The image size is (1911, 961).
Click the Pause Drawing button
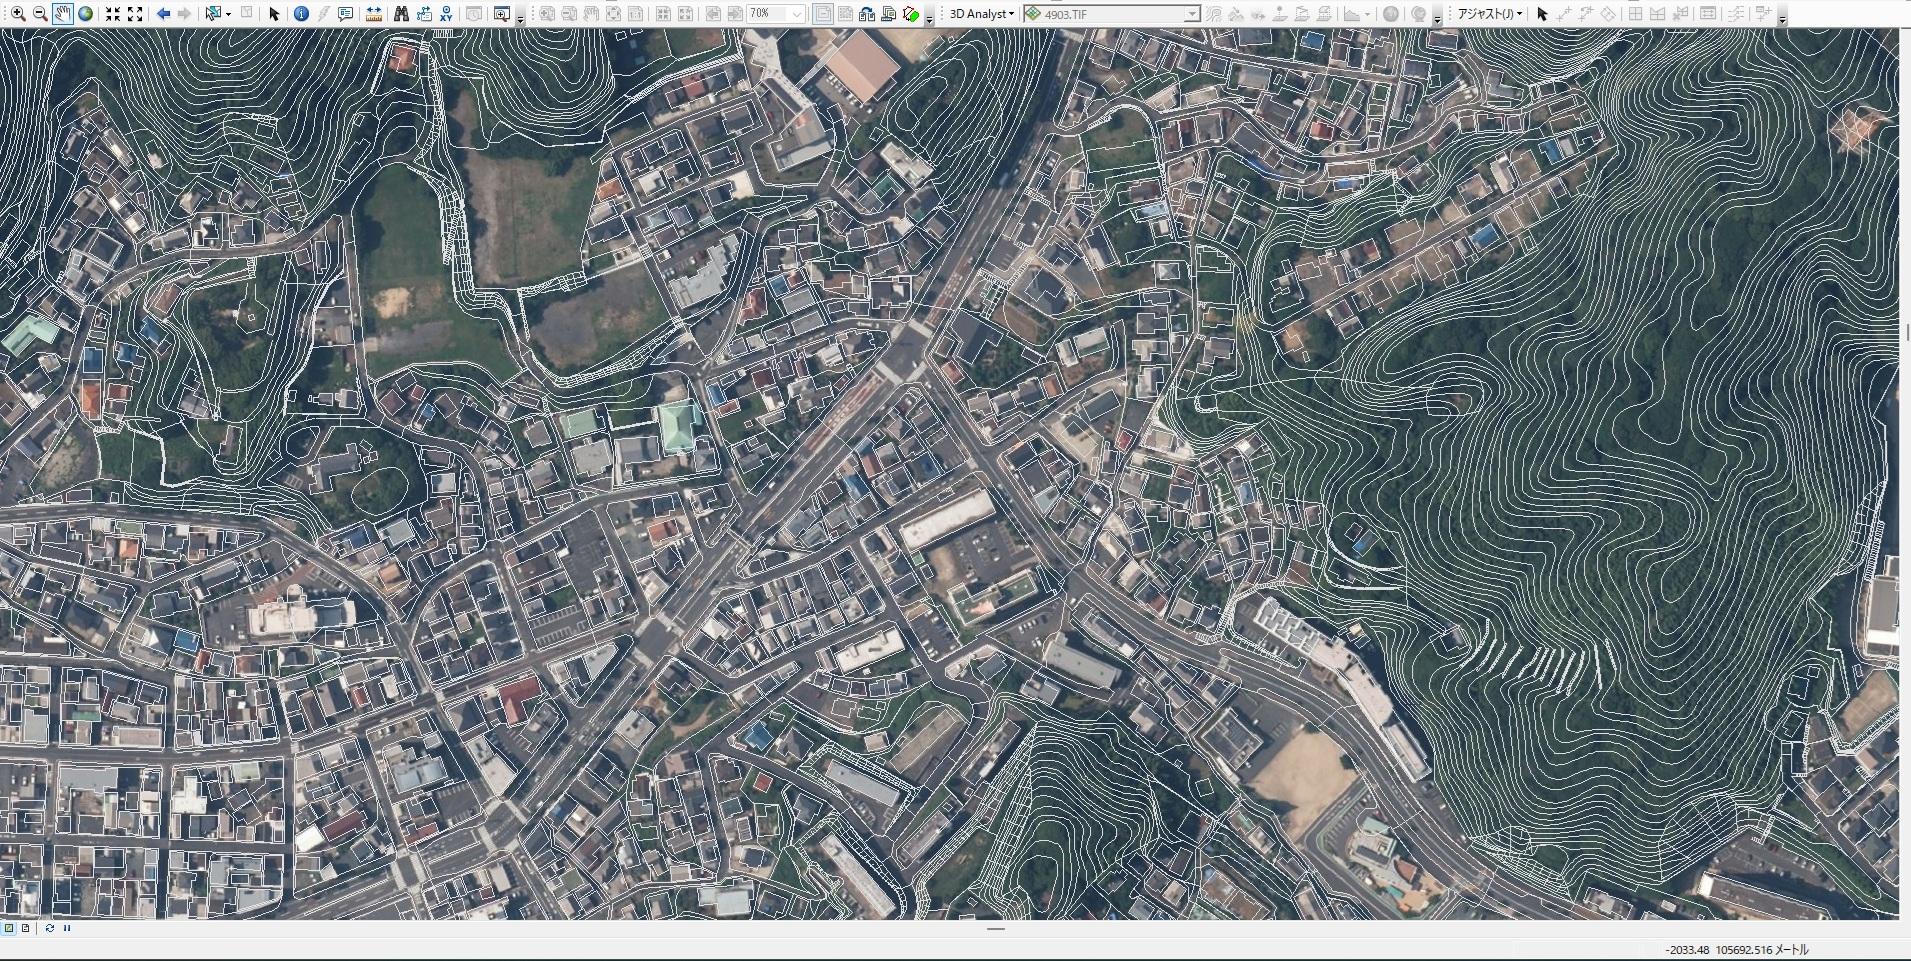coord(67,928)
